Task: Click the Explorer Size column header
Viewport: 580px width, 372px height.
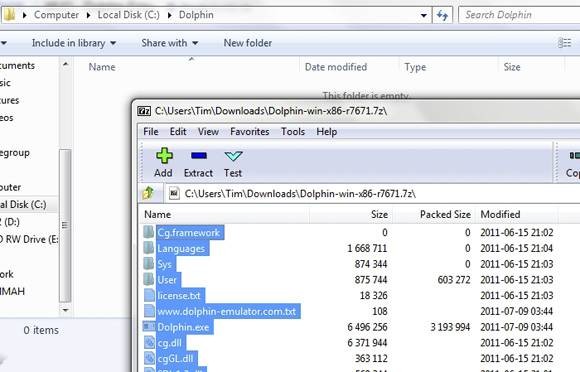Action: (x=531, y=67)
